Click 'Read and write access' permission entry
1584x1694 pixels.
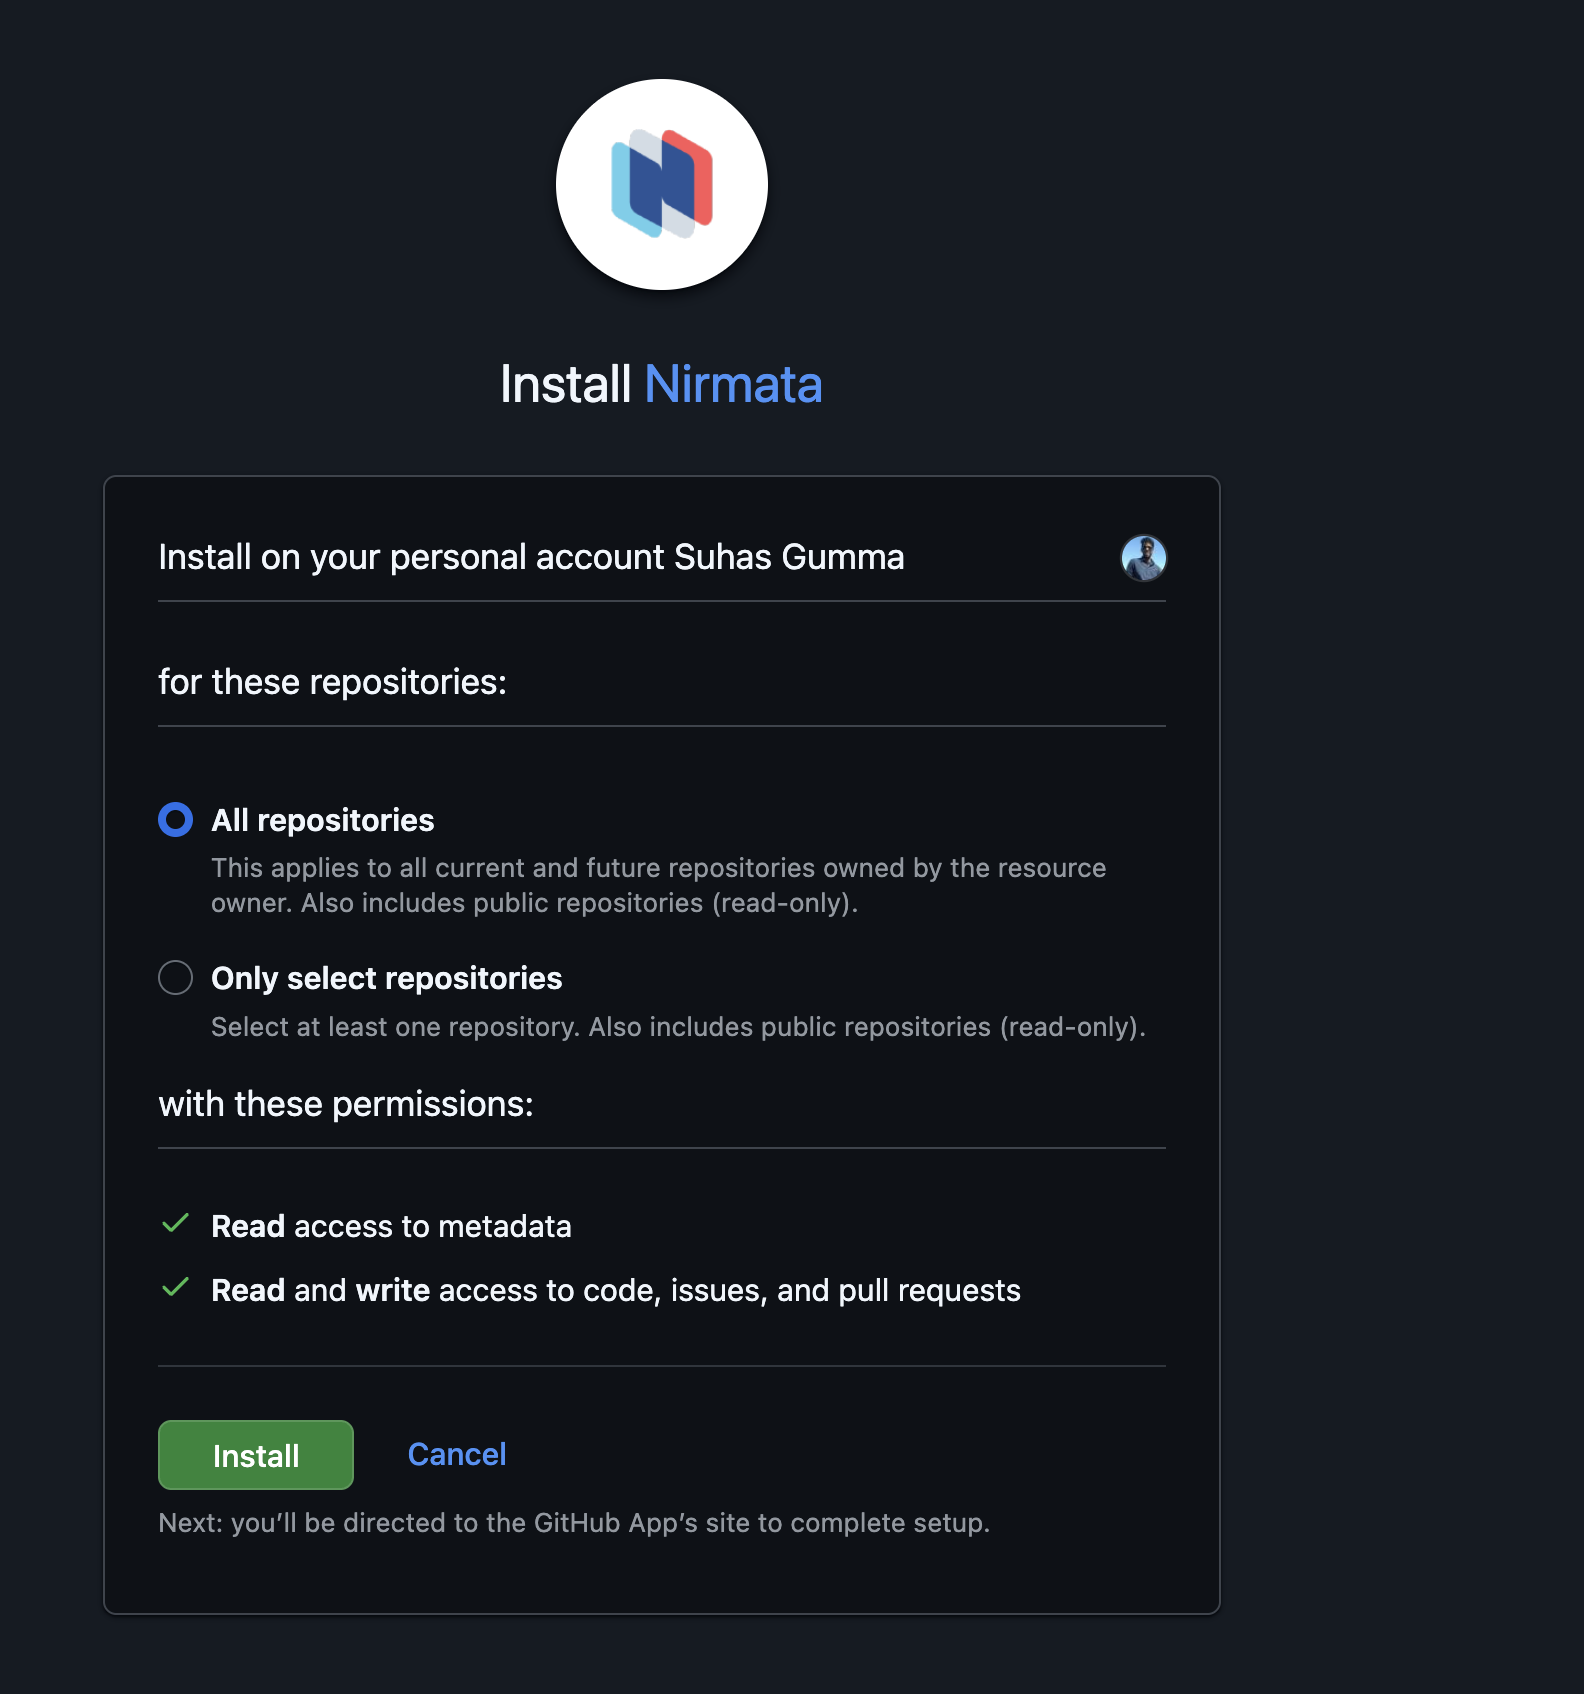pyautogui.click(x=615, y=1290)
